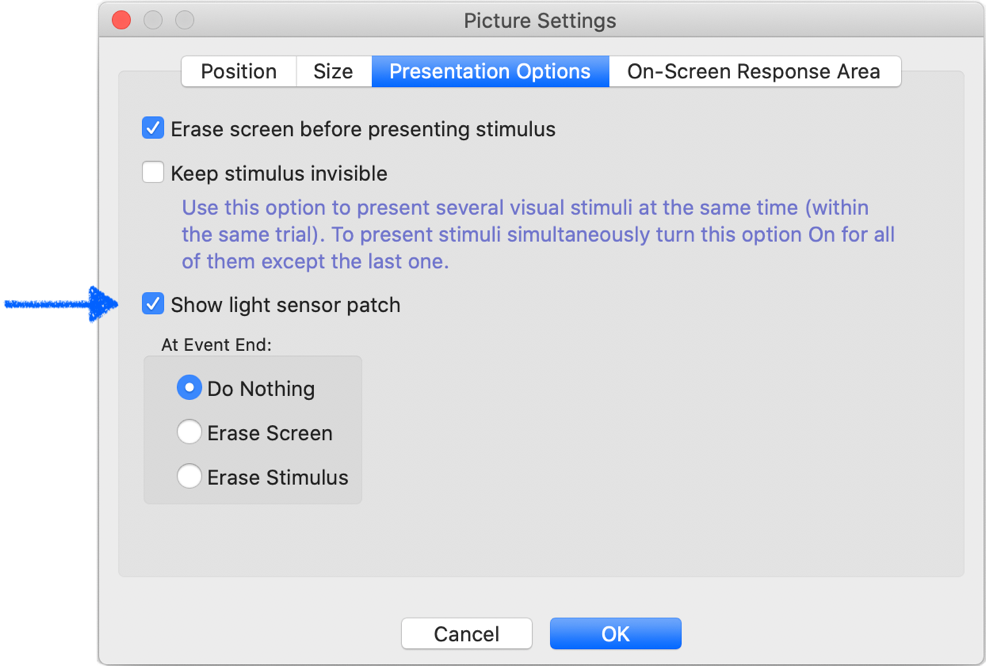Click the zoom window control

click(184, 19)
